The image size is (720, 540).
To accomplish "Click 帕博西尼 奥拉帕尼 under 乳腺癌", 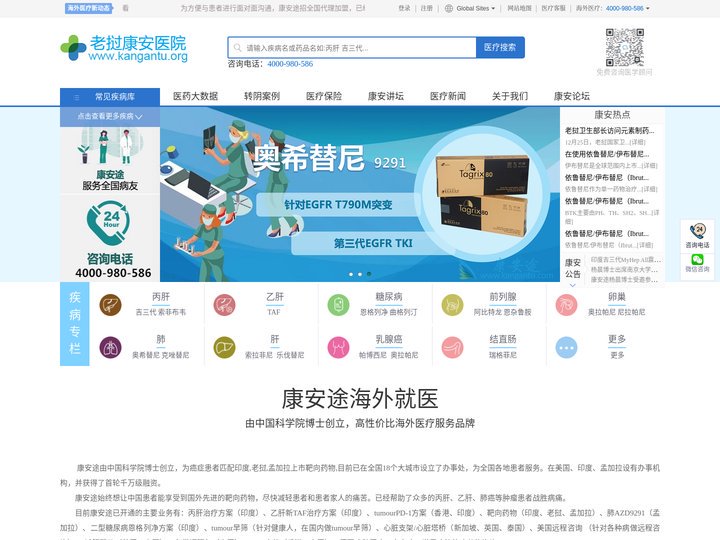I will tap(388, 355).
